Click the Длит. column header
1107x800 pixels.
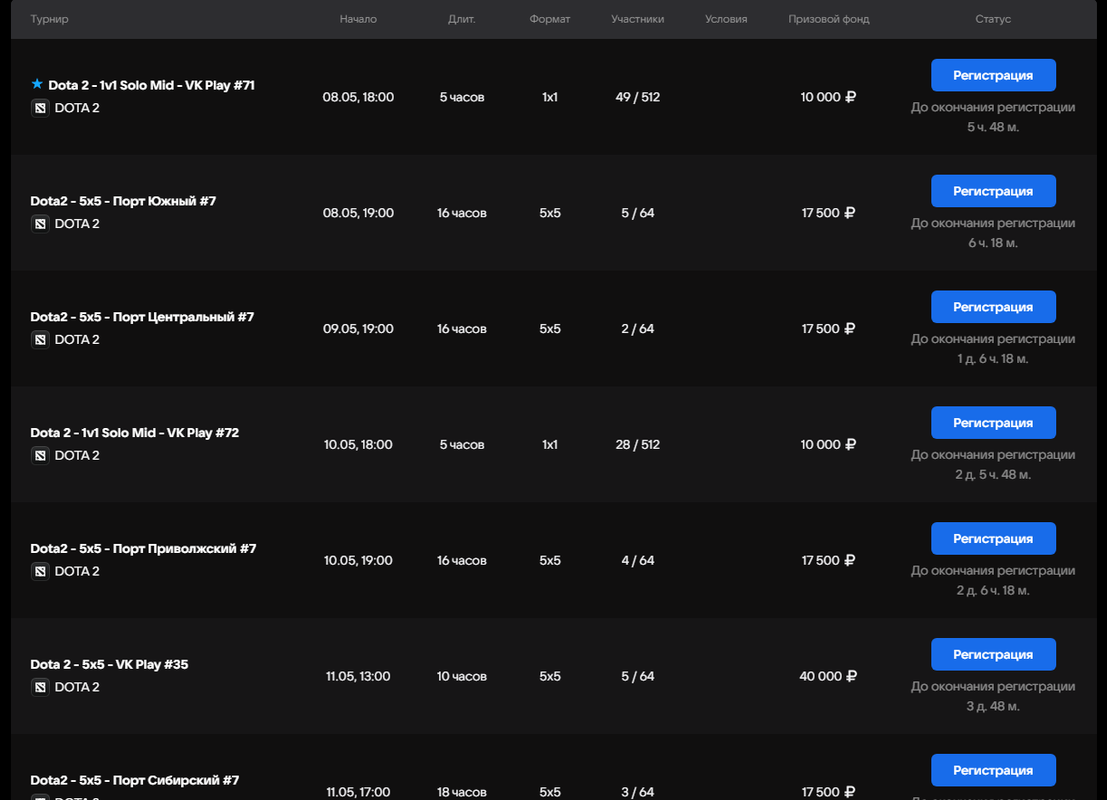click(x=462, y=19)
